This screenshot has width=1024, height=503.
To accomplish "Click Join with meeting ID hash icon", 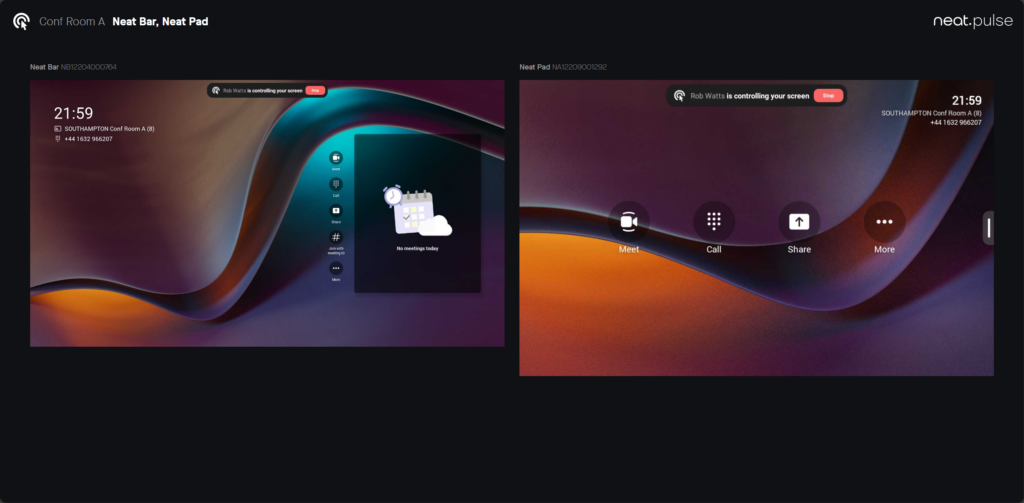I will click(336, 237).
